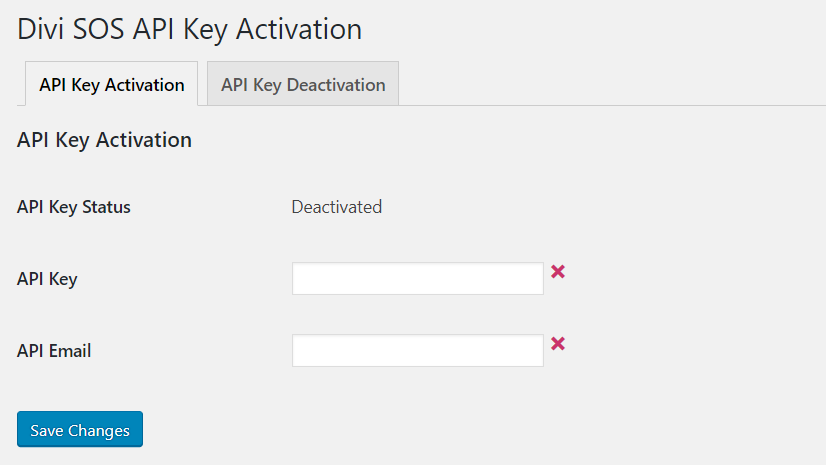826x465 pixels.
Task: Open the Deactivation tab next to Activation
Action: pyautogui.click(x=303, y=84)
